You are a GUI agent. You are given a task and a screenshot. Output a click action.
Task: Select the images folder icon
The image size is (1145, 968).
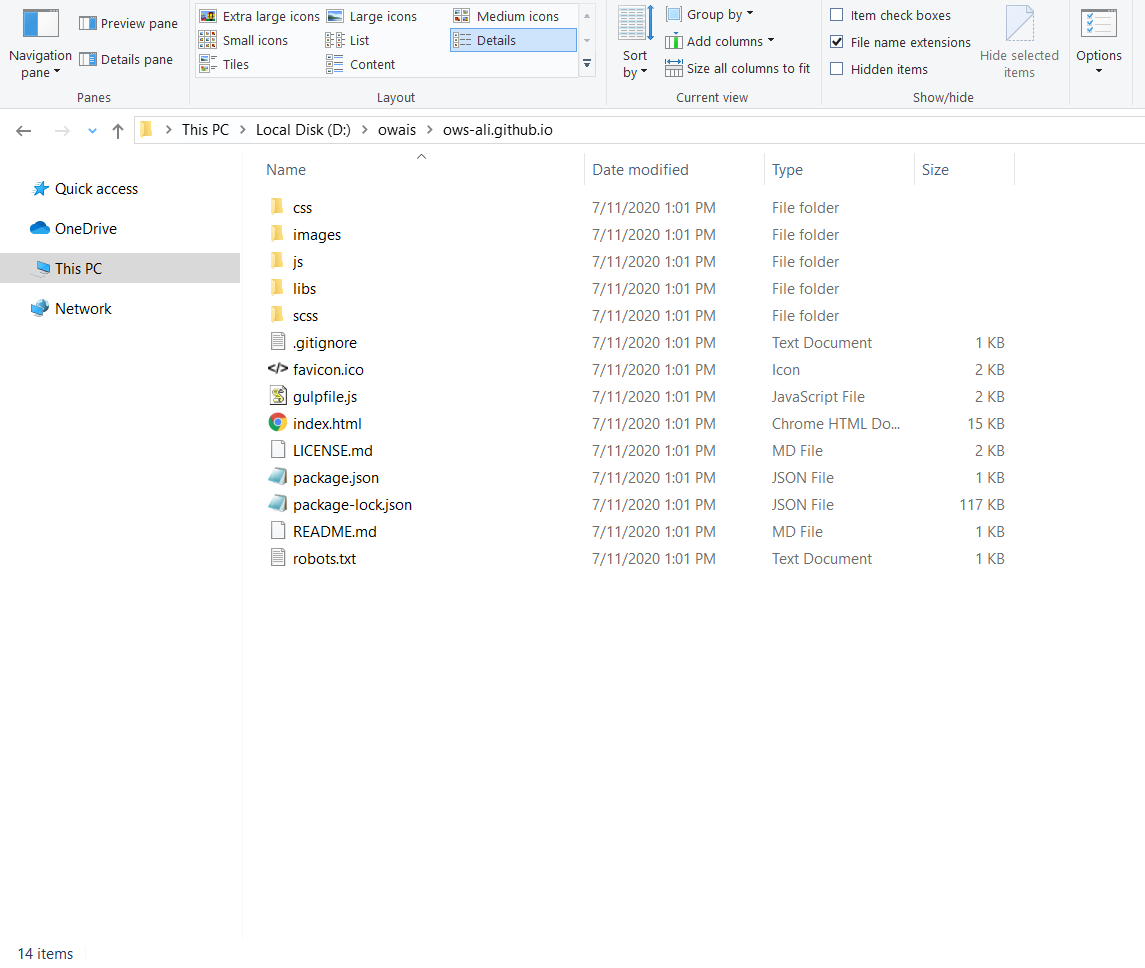[277, 234]
